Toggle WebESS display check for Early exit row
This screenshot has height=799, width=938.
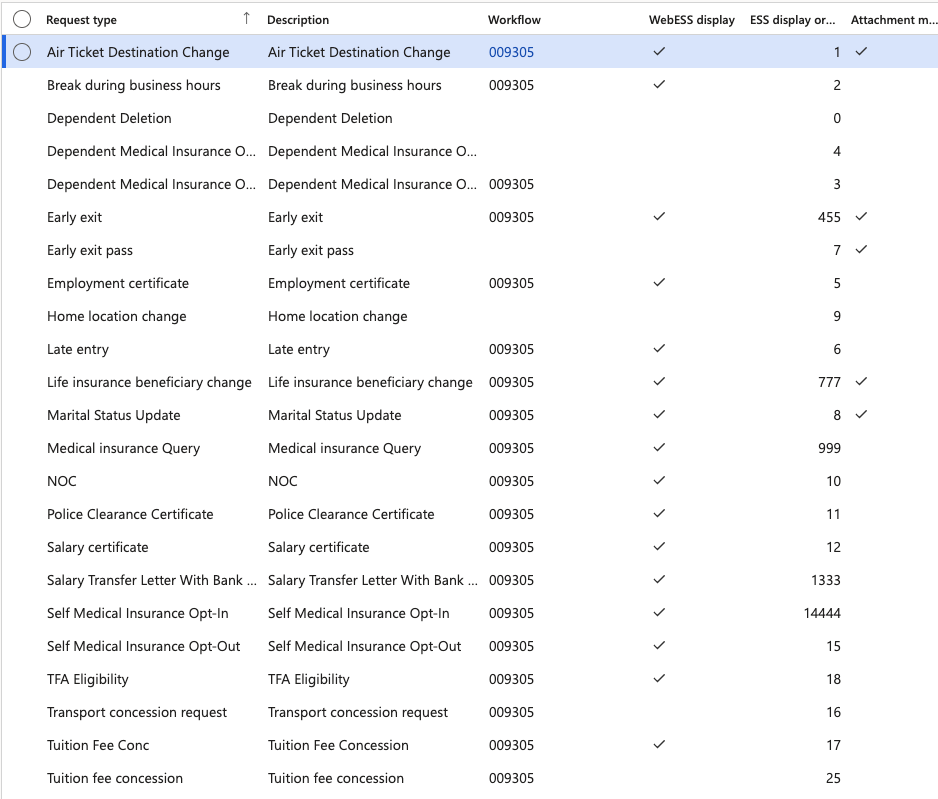(659, 216)
